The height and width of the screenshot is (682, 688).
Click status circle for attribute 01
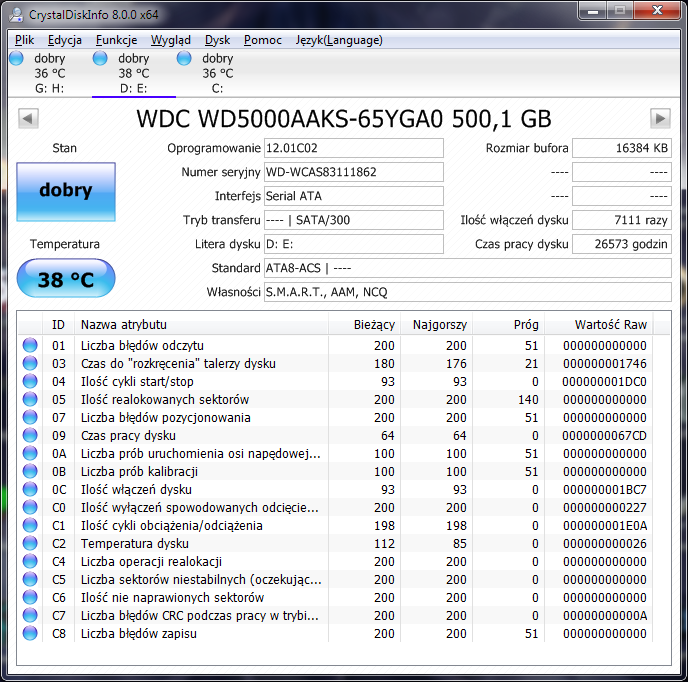pyautogui.click(x=30, y=345)
